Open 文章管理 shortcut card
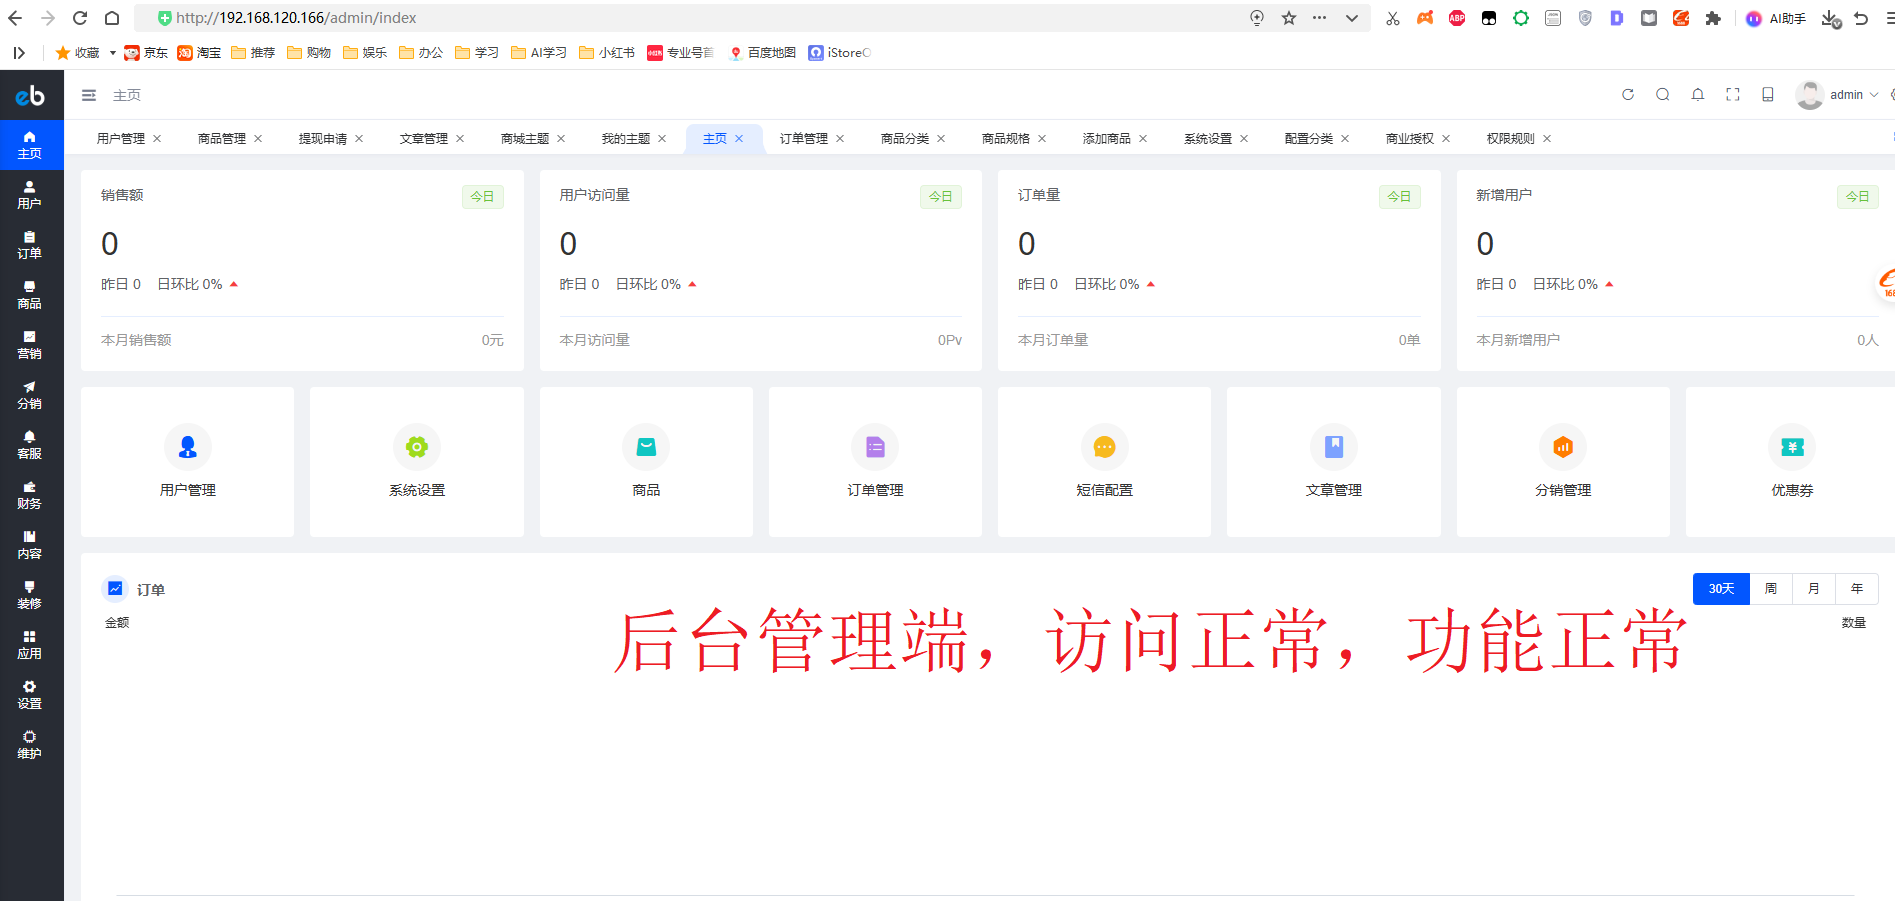The image size is (1895, 901). tap(1334, 462)
